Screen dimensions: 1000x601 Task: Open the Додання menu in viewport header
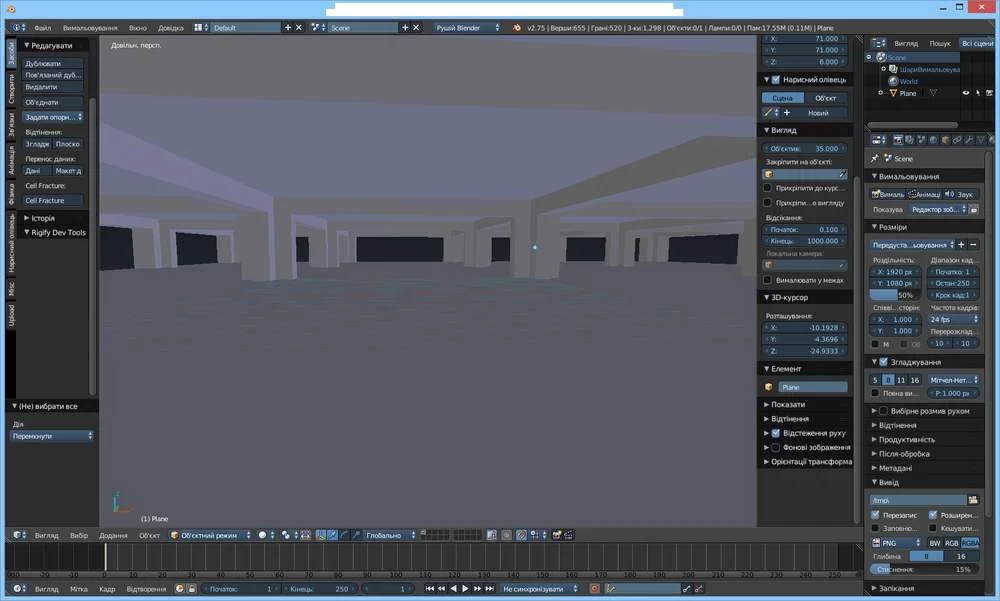pos(113,535)
